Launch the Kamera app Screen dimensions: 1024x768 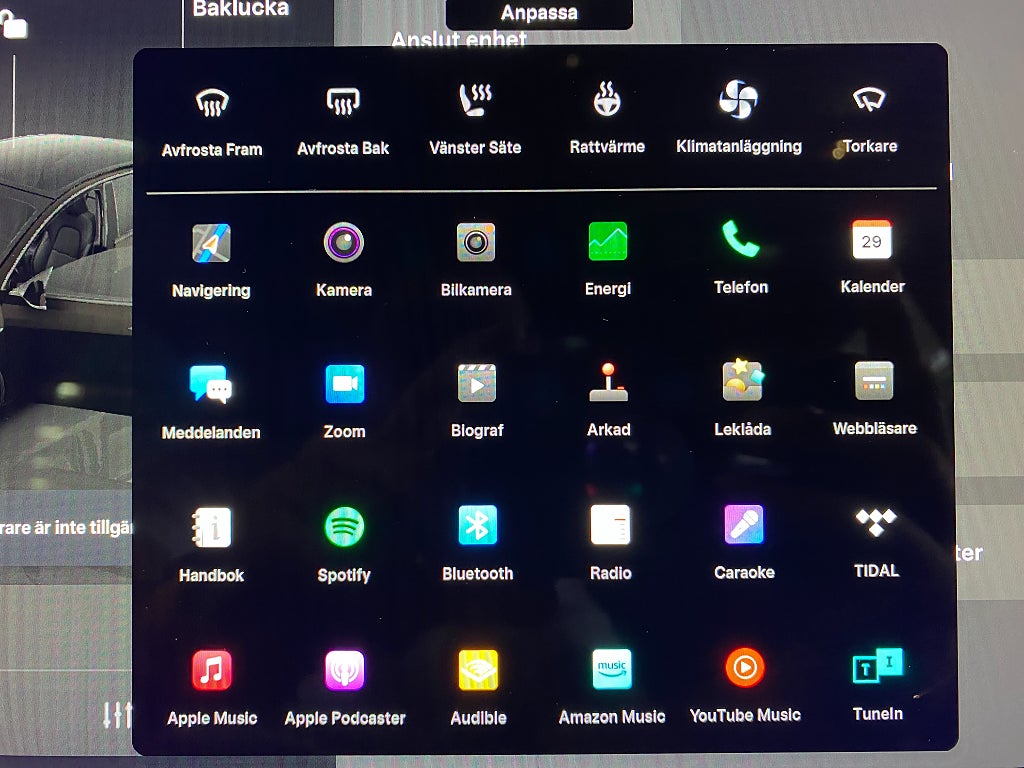pyautogui.click(x=344, y=242)
